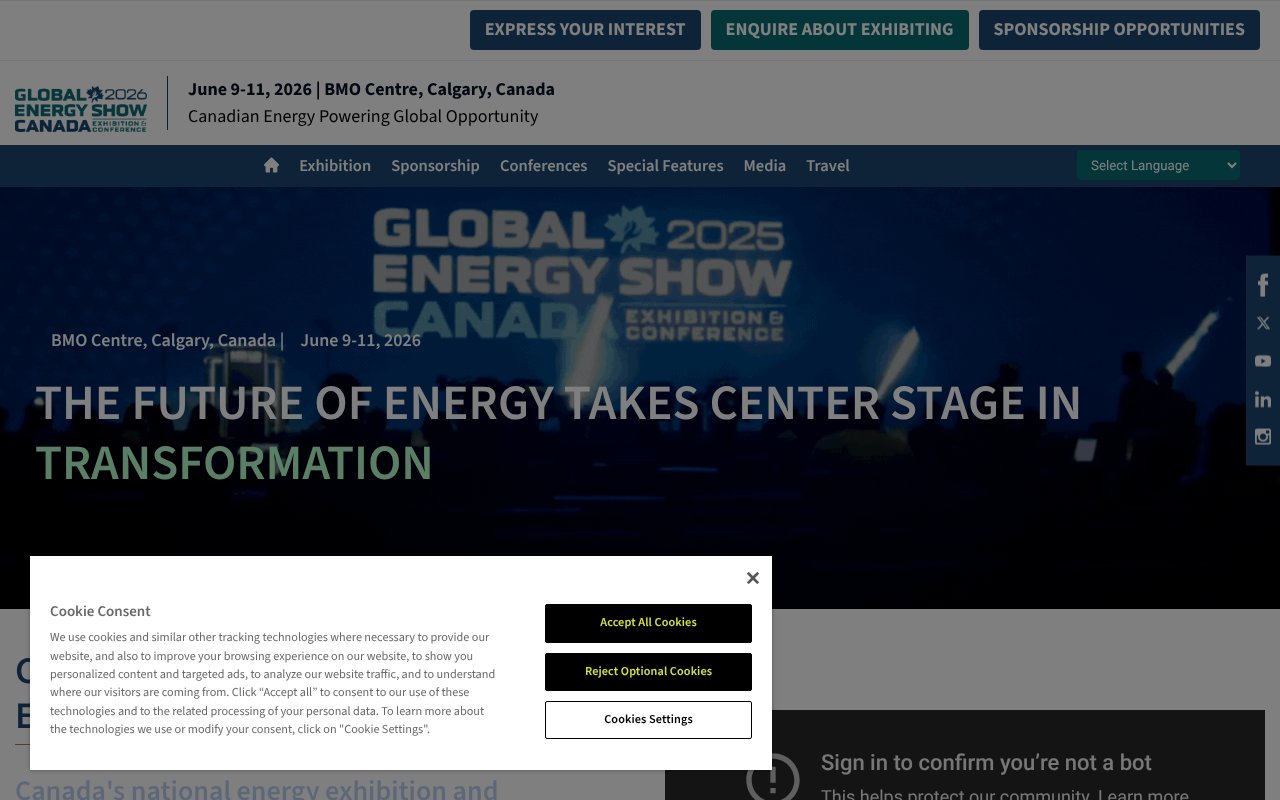Click the exclamation icon next to sign-in notice
Screen dimensions: 1280x800
(x=772, y=780)
